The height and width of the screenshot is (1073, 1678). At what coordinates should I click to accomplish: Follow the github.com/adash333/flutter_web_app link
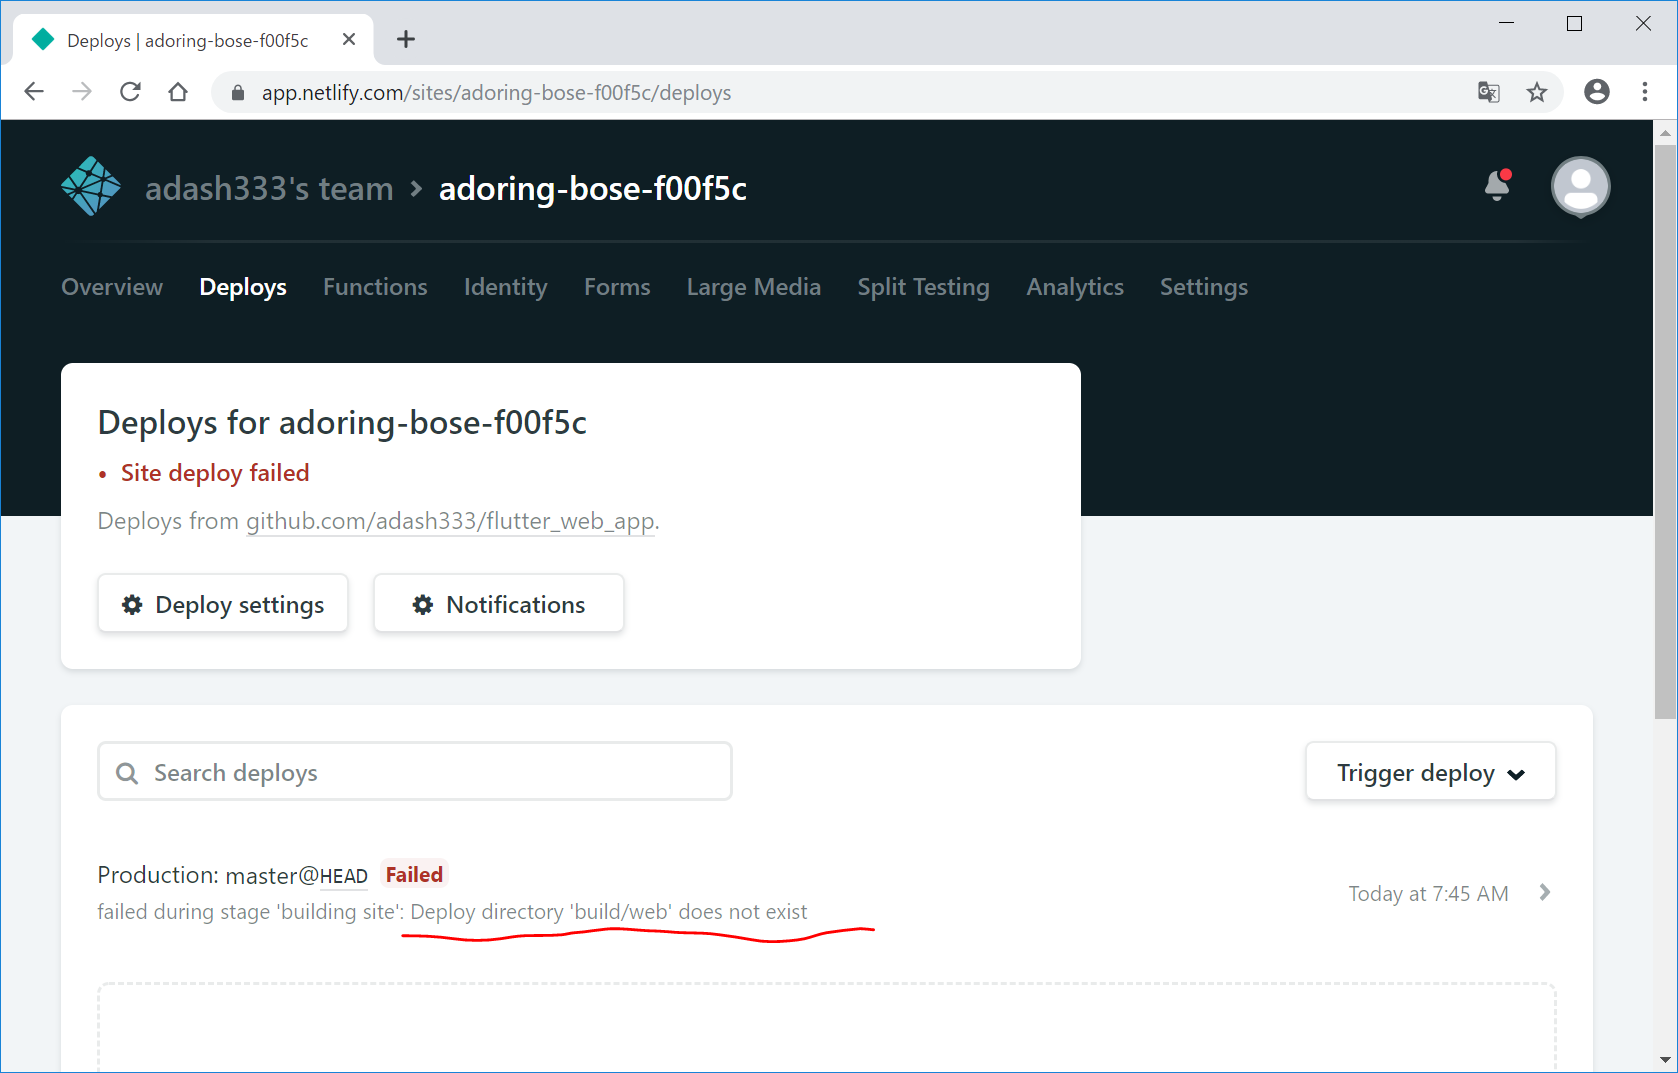click(x=450, y=521)
